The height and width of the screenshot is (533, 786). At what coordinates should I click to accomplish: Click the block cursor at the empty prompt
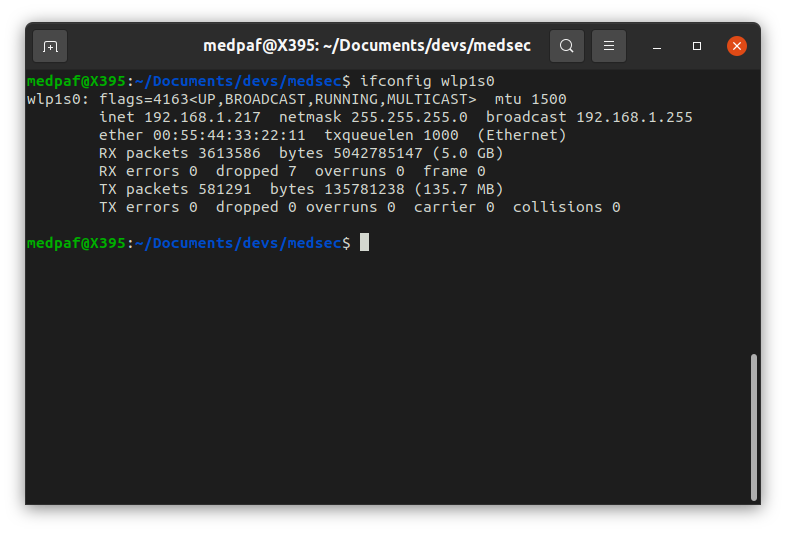pos(365,243)
